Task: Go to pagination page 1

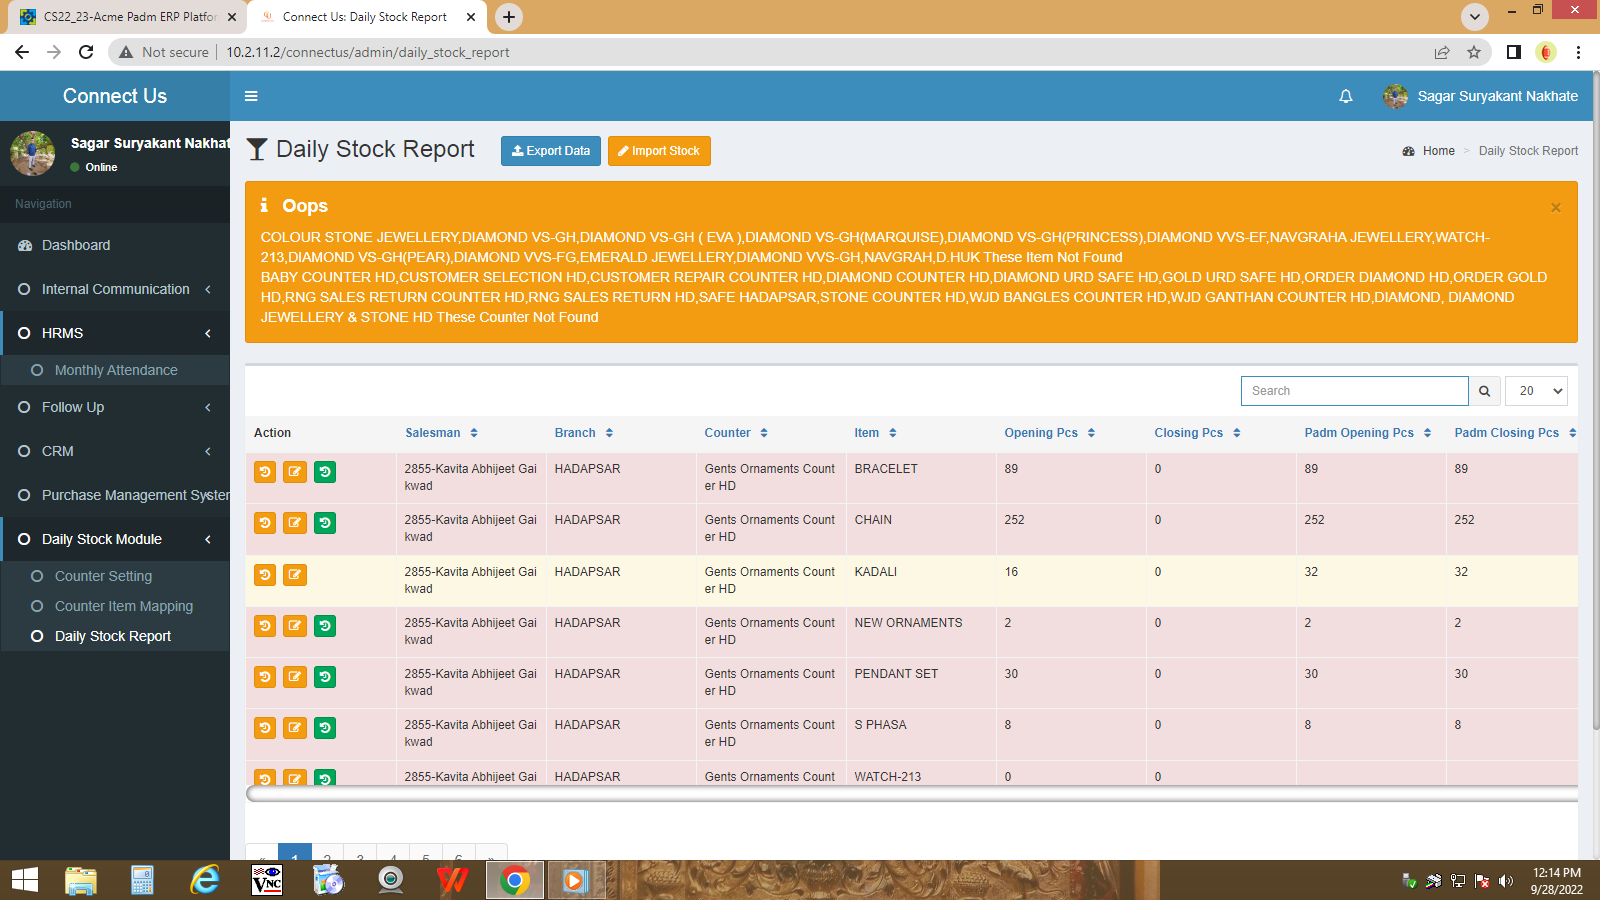Action: pyautogui.click(x=295, y=853)
